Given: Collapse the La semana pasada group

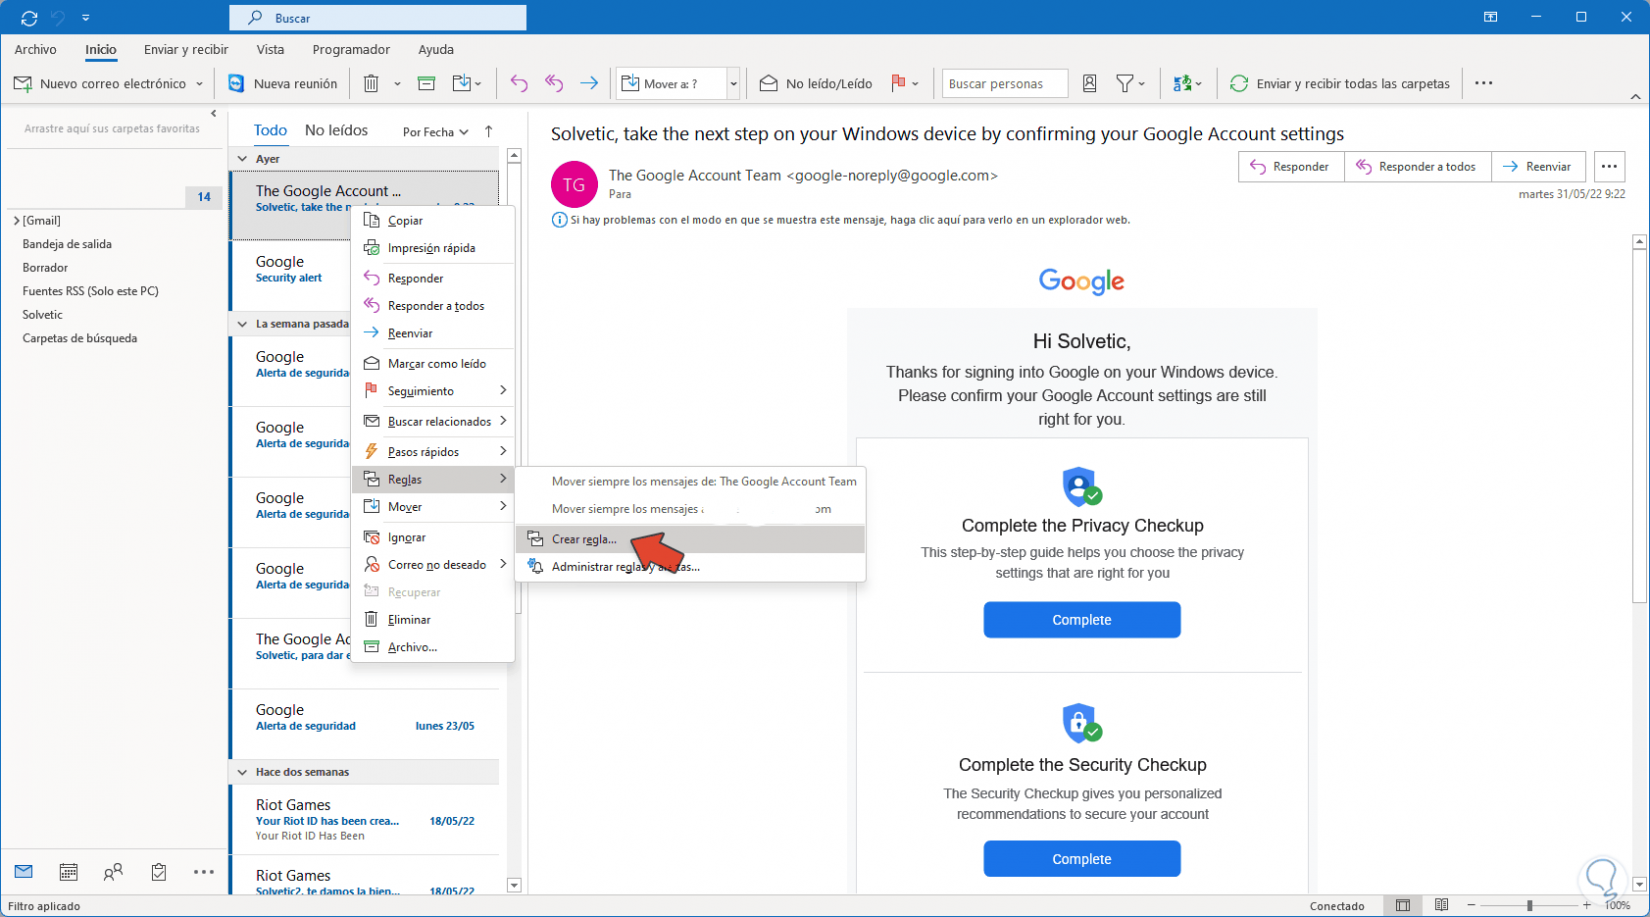Looking at the screenshot, I should (x=242, y=324).
